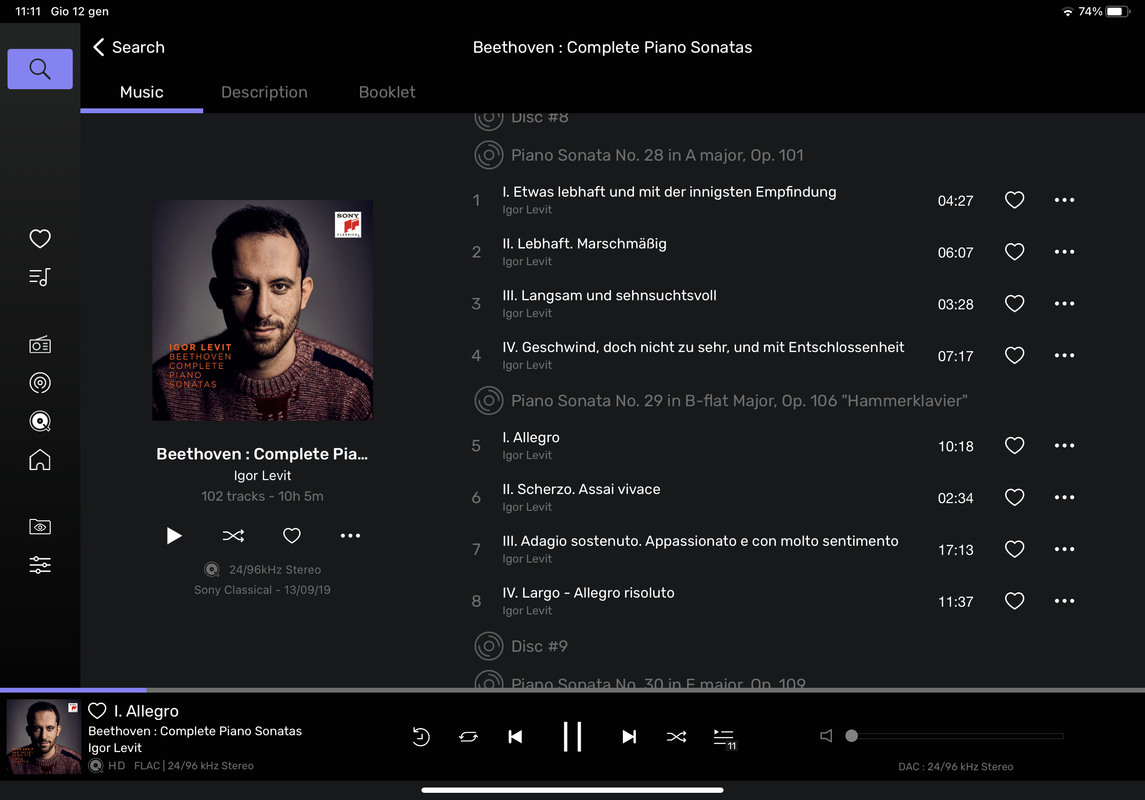Open favorites heart in the left sidebar
Viewport: 1145px width, 800px height.
pyautogui.click(x=40, y=239)
